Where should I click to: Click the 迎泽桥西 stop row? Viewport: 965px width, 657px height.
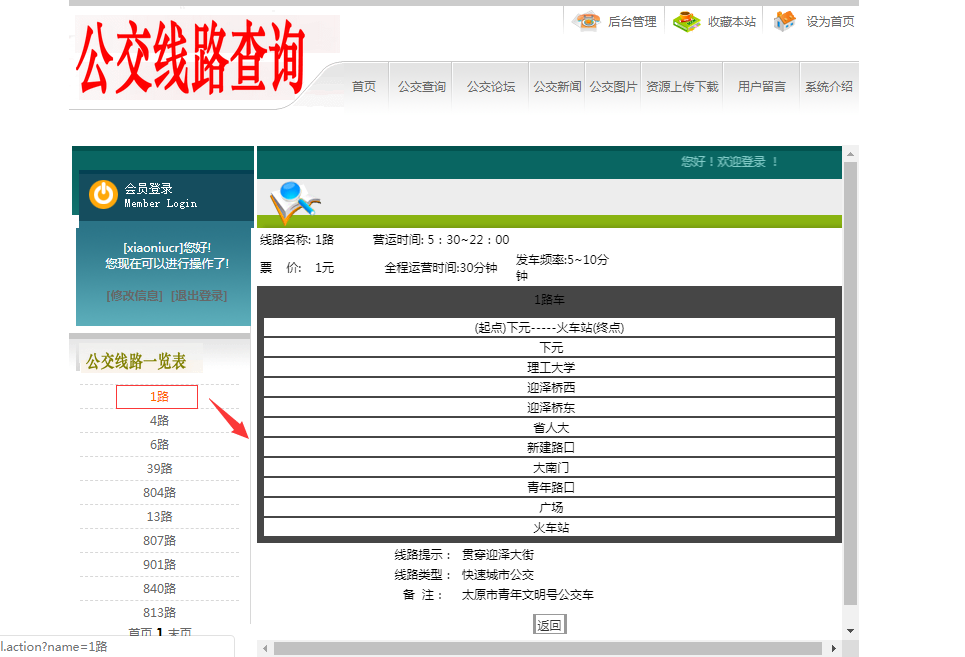pos(550,388)
